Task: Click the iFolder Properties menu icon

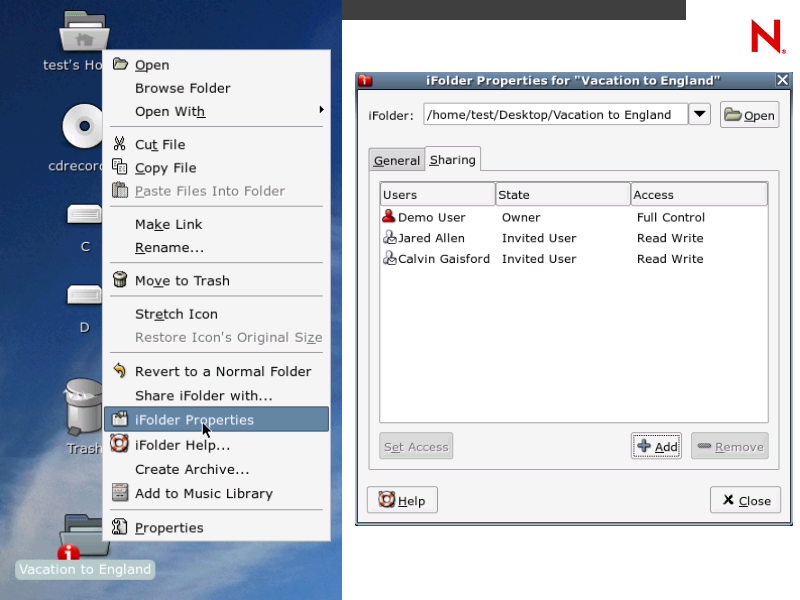Action: [120, 419]
